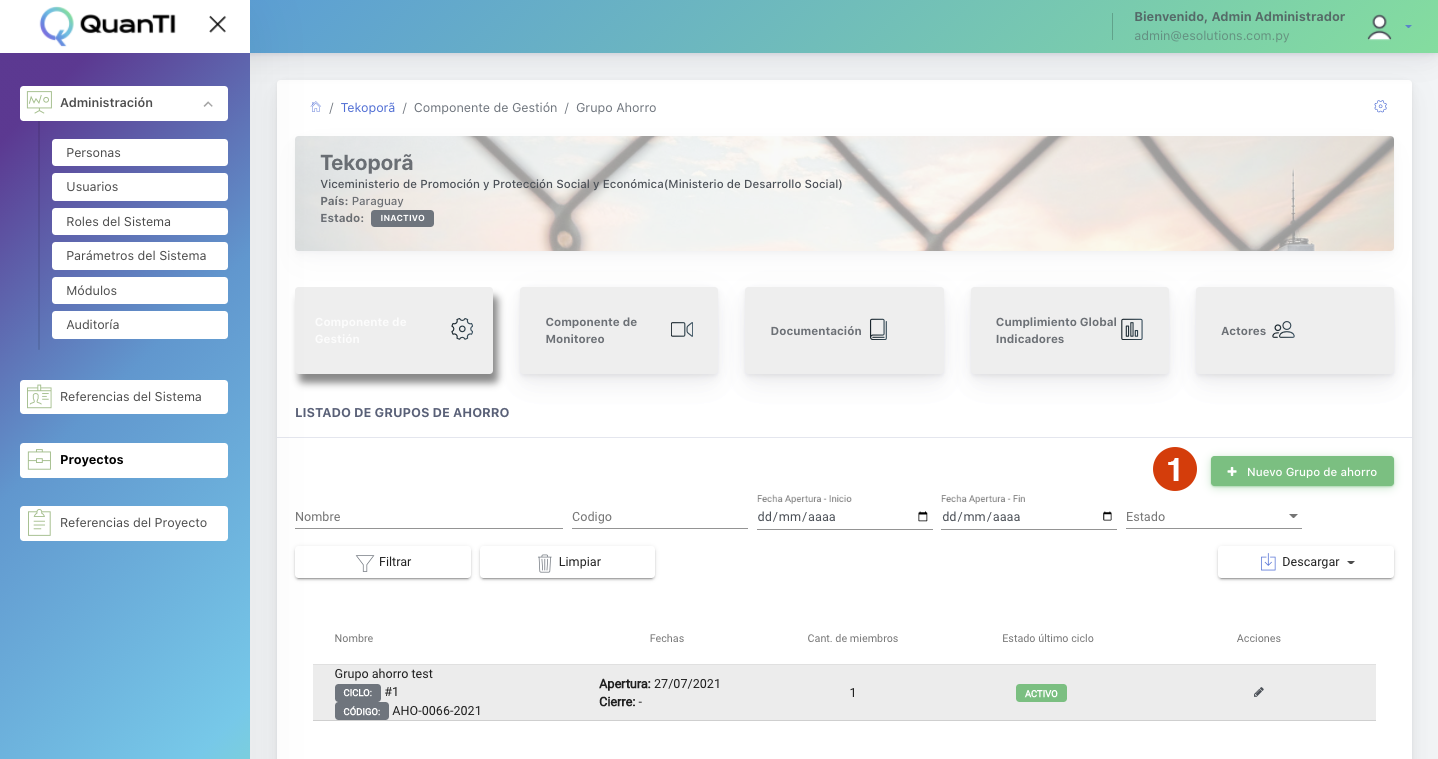
Task: Open the user profile avatar icon
Action: pos(1380,27)
